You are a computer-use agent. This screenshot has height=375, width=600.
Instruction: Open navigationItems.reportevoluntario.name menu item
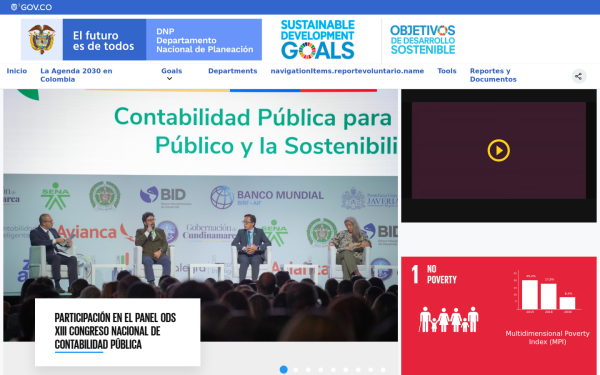pyautogui.click(x=347, y=71)
